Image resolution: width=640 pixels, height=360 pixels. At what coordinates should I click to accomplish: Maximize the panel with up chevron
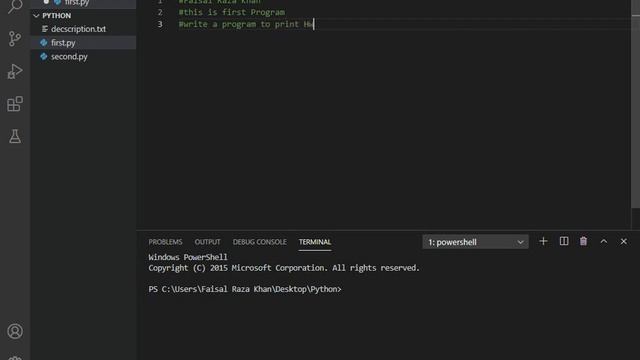click(604, 242)
